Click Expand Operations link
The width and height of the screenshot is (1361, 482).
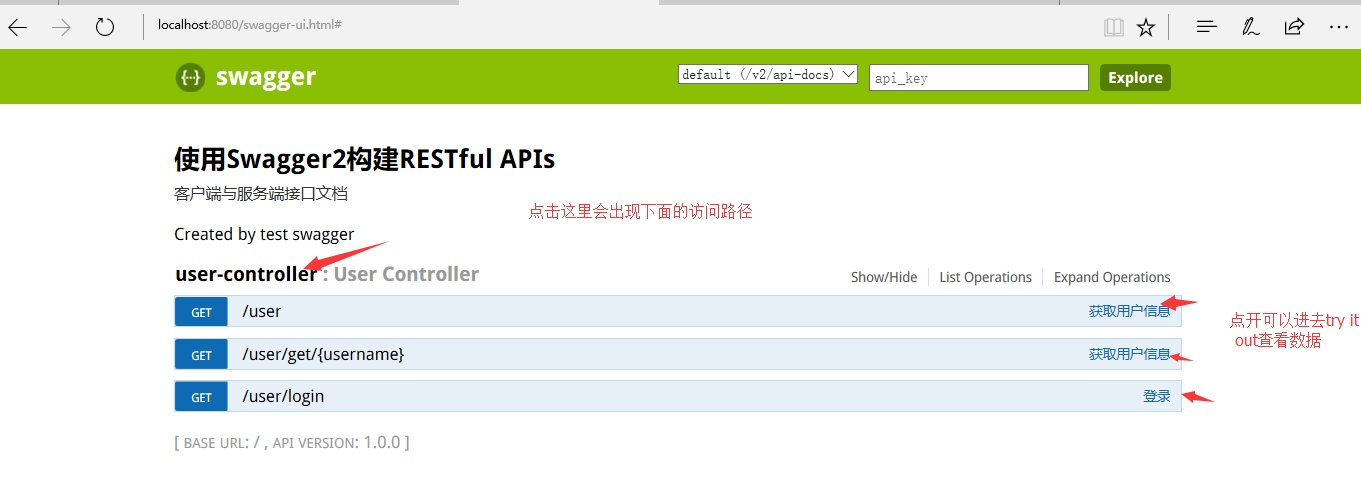coord(1112,277)
